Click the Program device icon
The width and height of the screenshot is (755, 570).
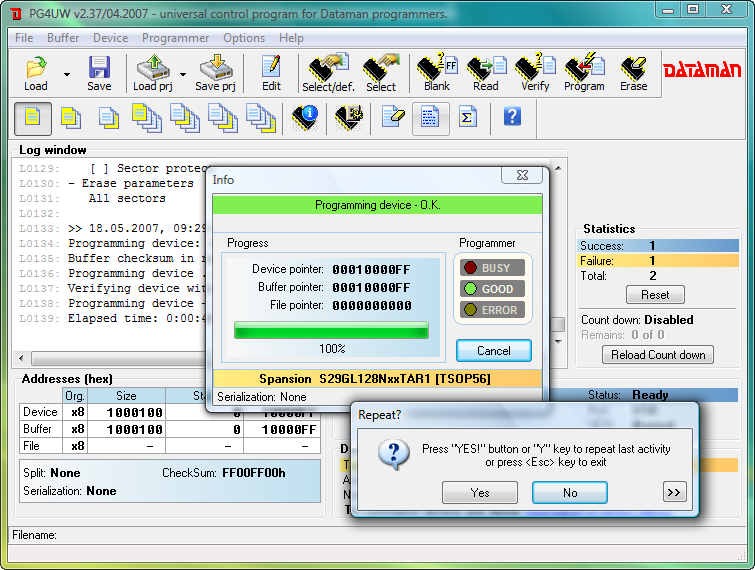[584, 73]
